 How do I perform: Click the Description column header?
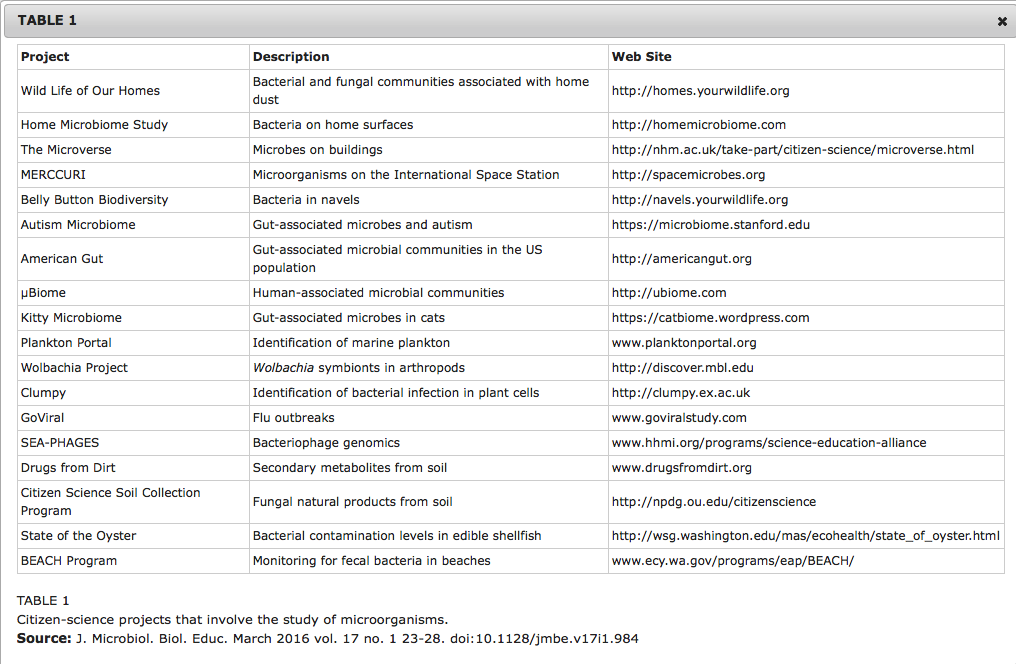pyautogui.click(x=291, y=57)
